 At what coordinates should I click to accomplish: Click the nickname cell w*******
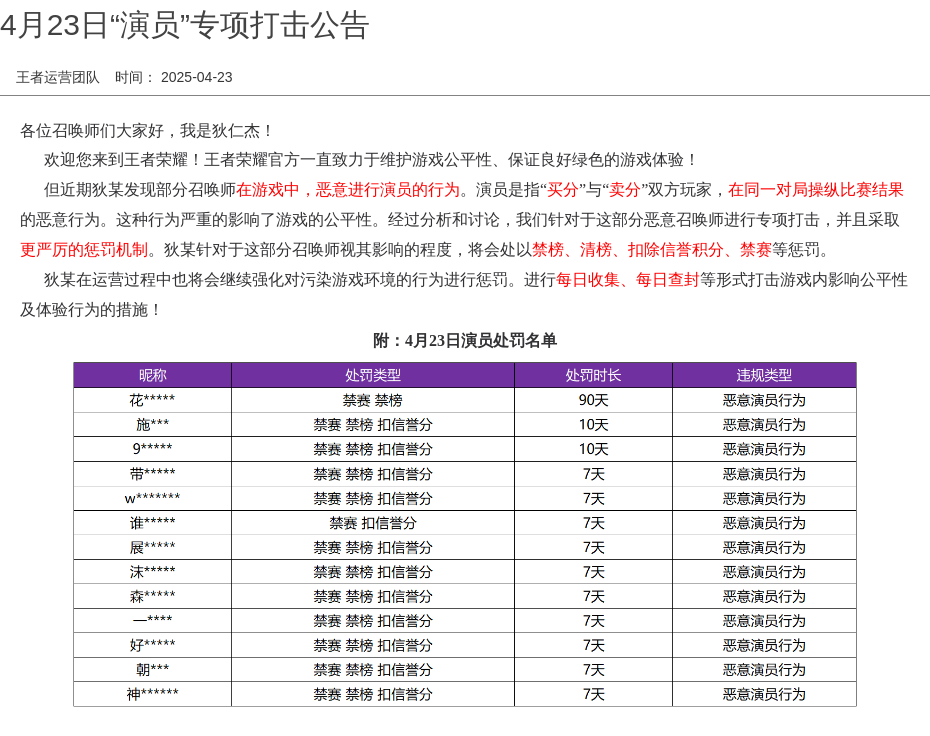(x=152, y=498)
